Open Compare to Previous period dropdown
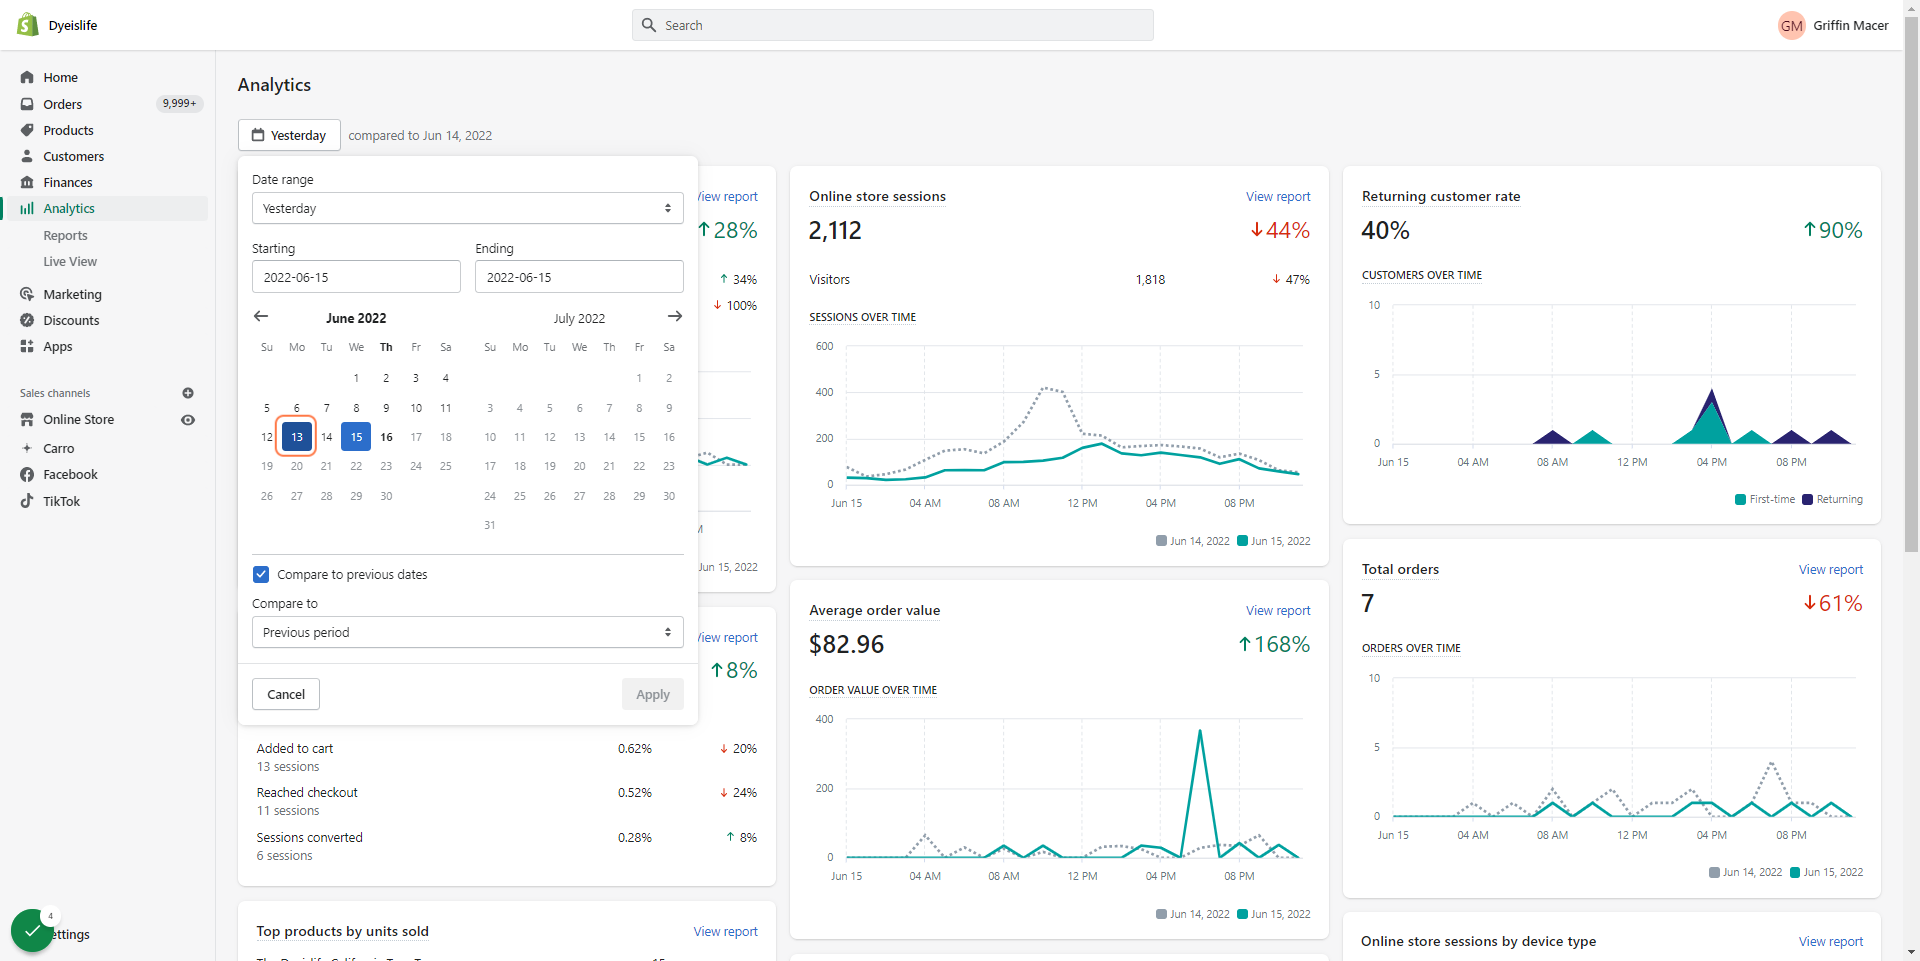 [467, 632]
